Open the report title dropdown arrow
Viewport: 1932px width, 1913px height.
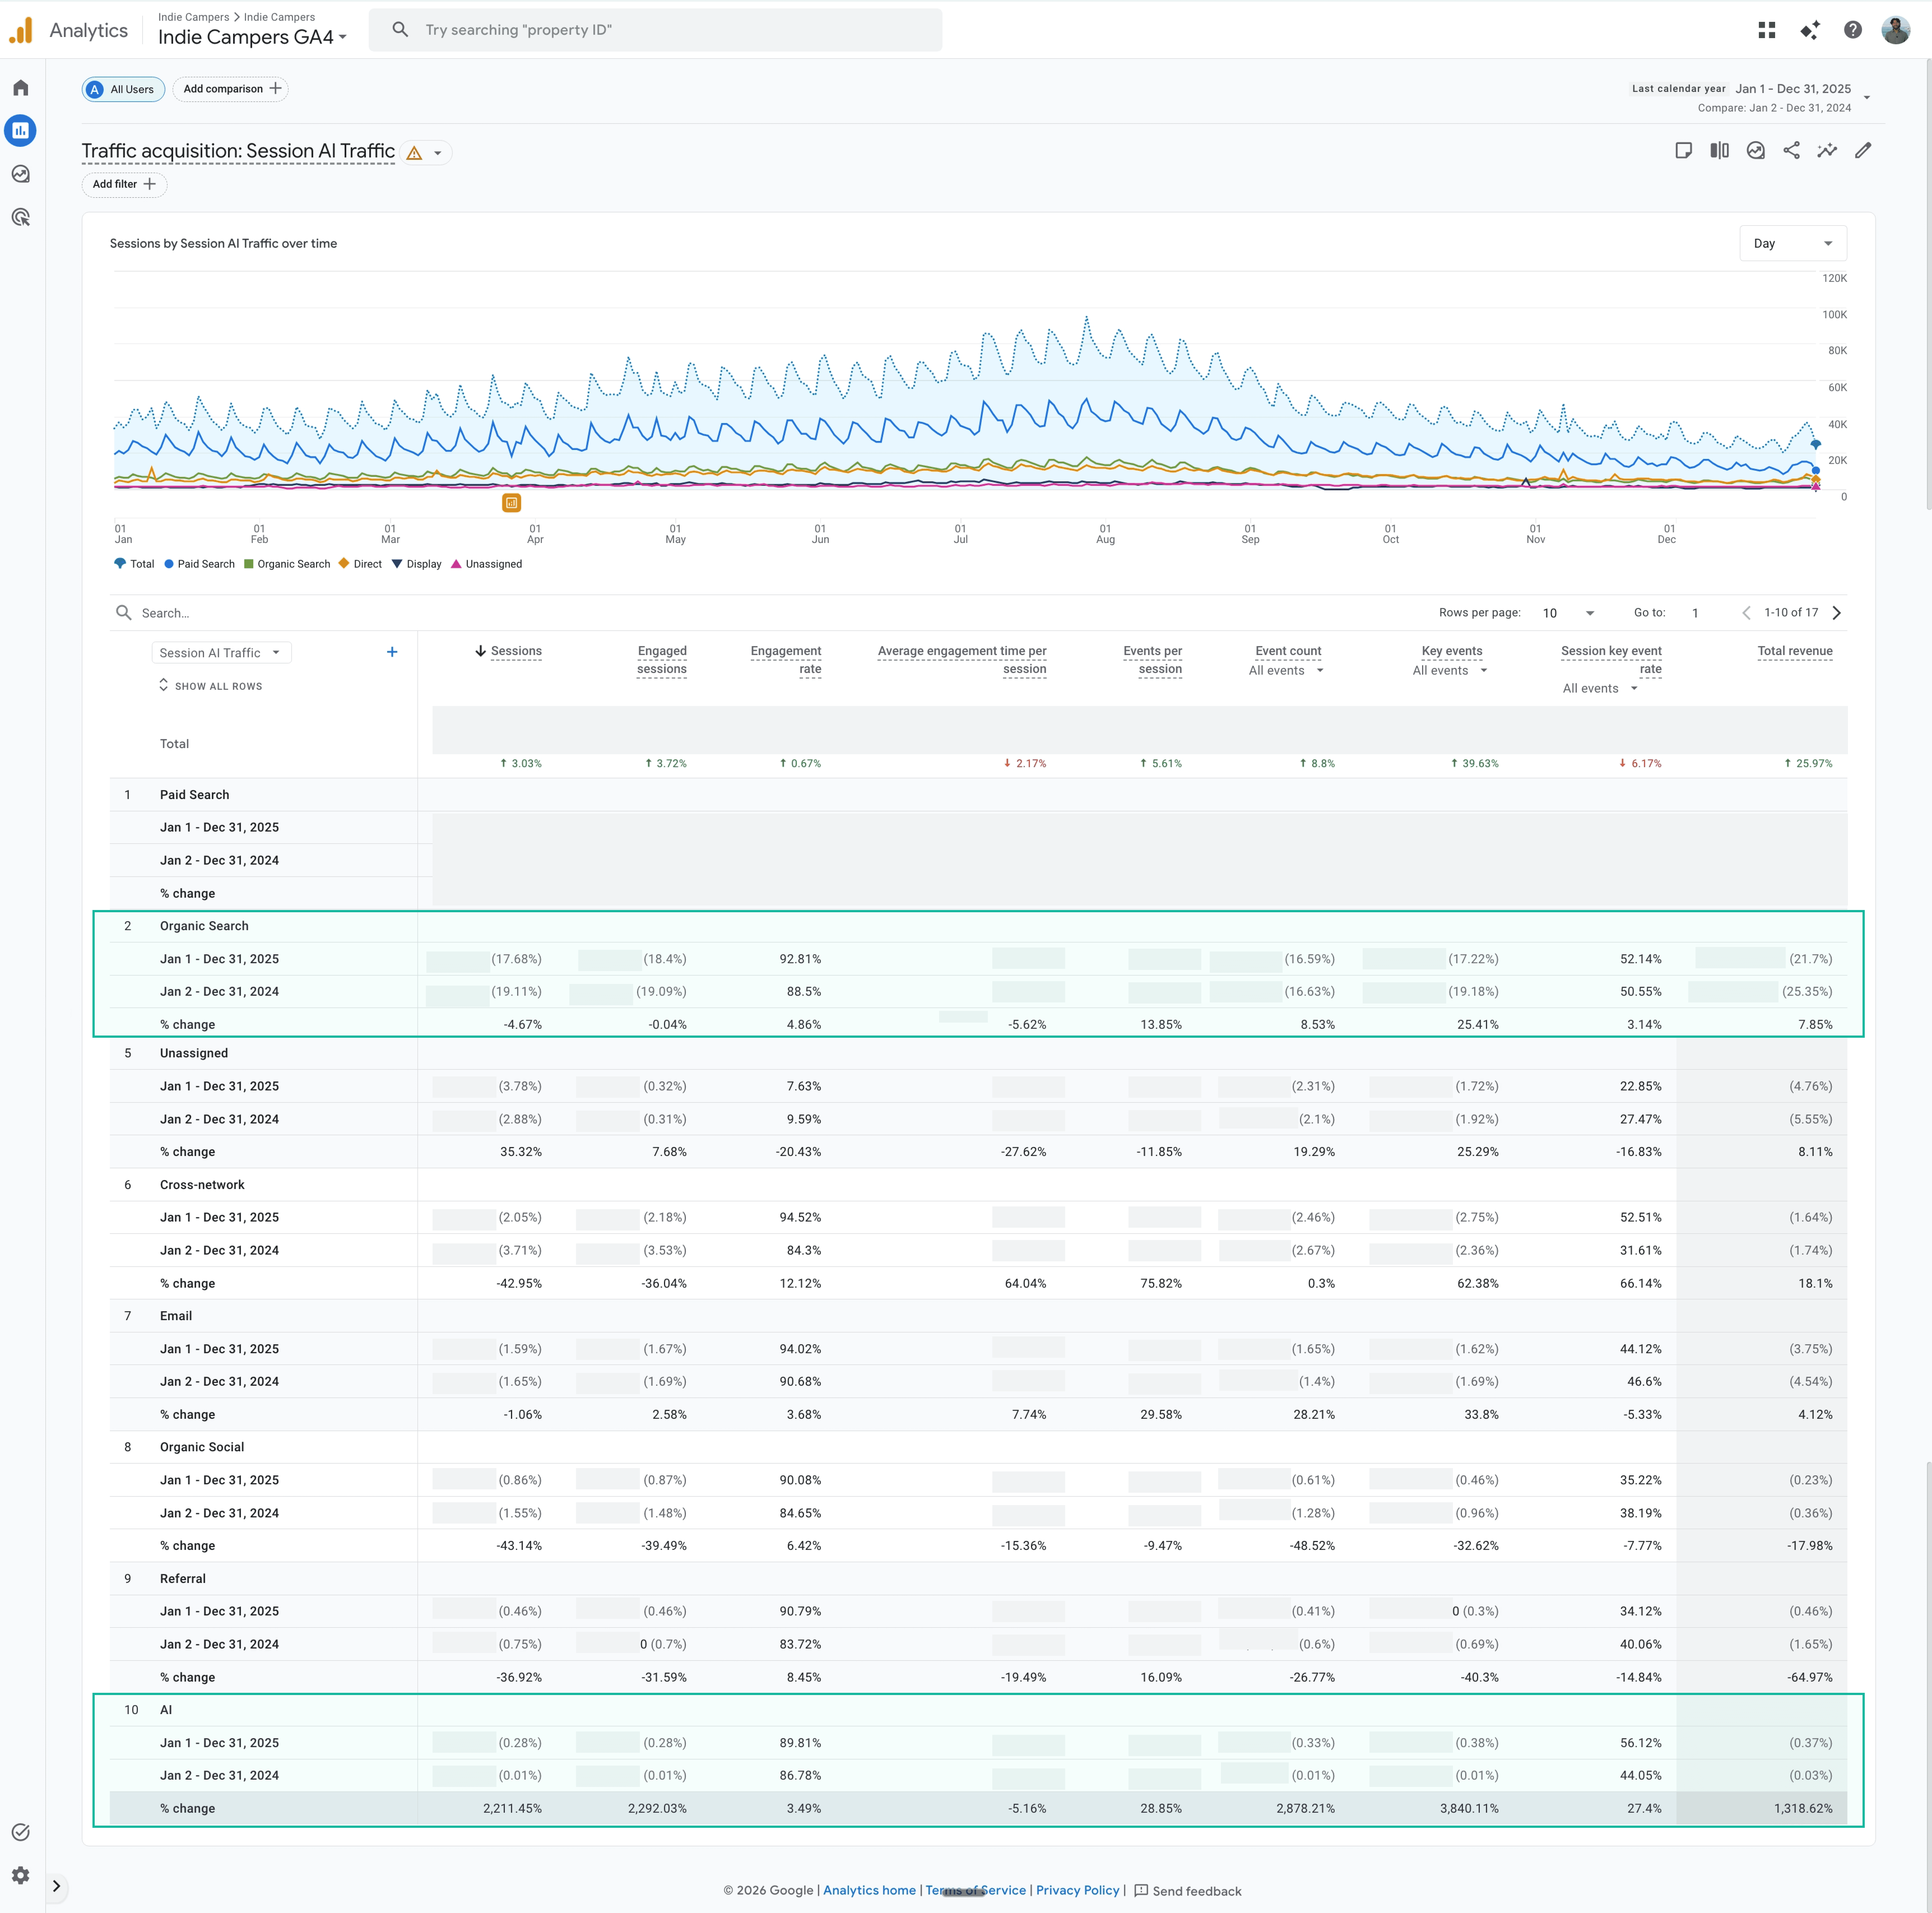tap(438, 153)
